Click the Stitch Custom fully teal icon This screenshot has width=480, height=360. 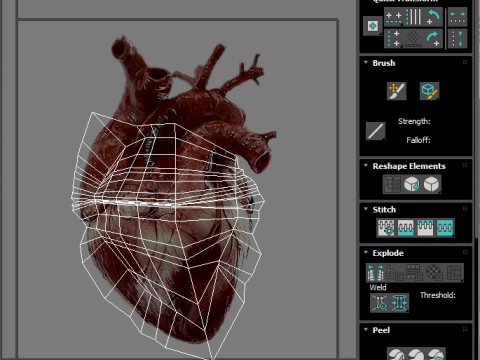point(445,228)
